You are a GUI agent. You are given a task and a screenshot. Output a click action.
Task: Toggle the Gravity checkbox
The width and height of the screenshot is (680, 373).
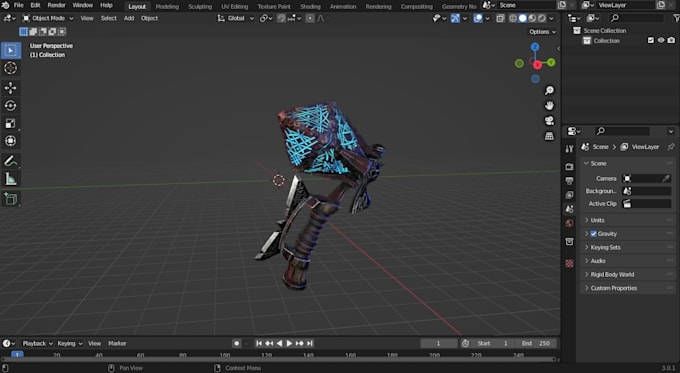coord(593,234)
